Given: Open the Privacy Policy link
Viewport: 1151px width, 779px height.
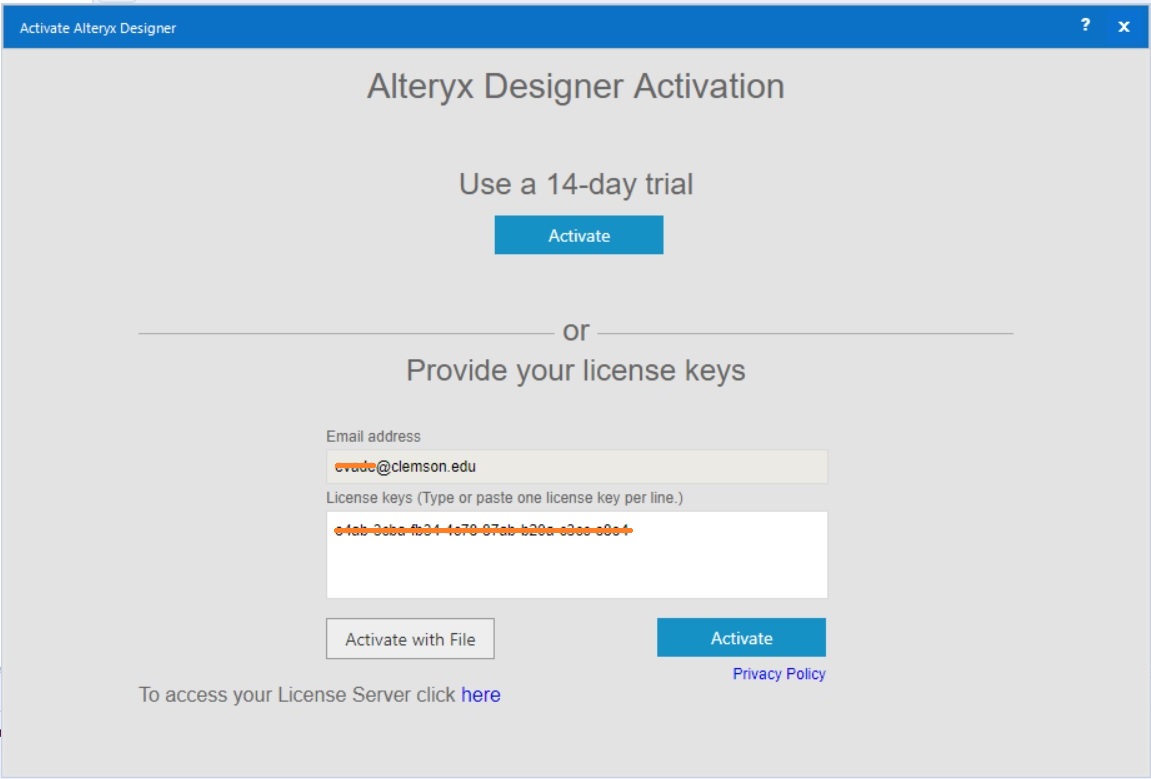Looking at the screenshot, I should click(x=779, y=674).
